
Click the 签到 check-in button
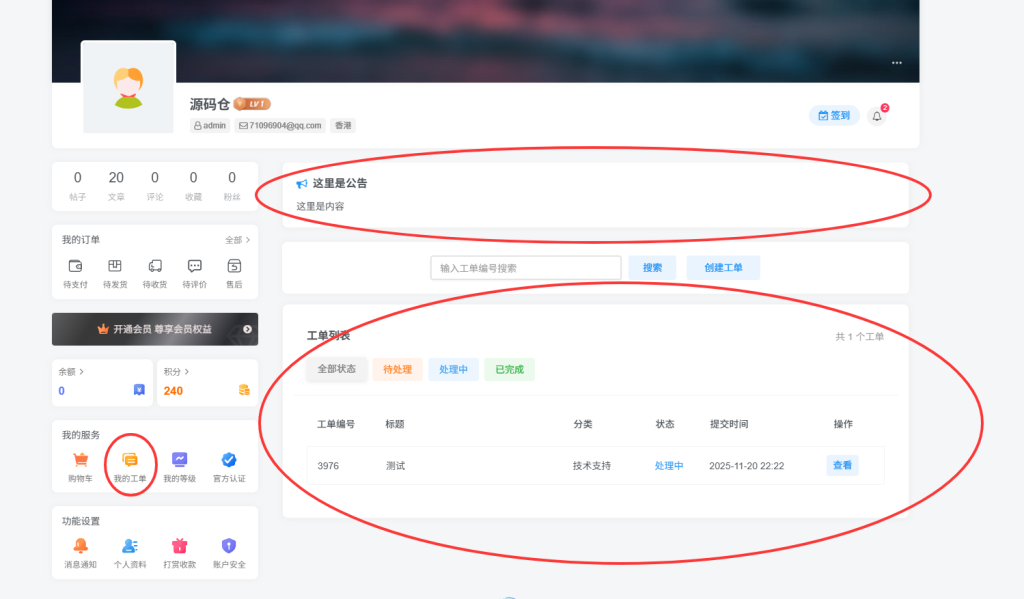click(x=833, y=115)
